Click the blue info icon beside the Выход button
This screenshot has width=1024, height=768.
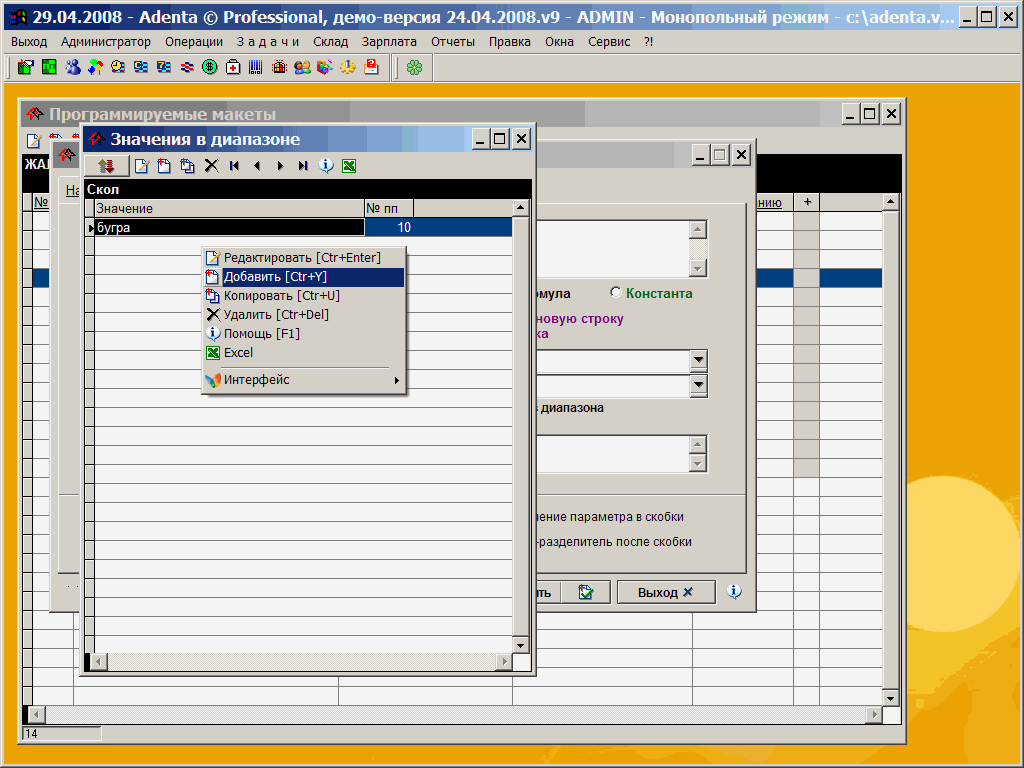tap(734, 592)
